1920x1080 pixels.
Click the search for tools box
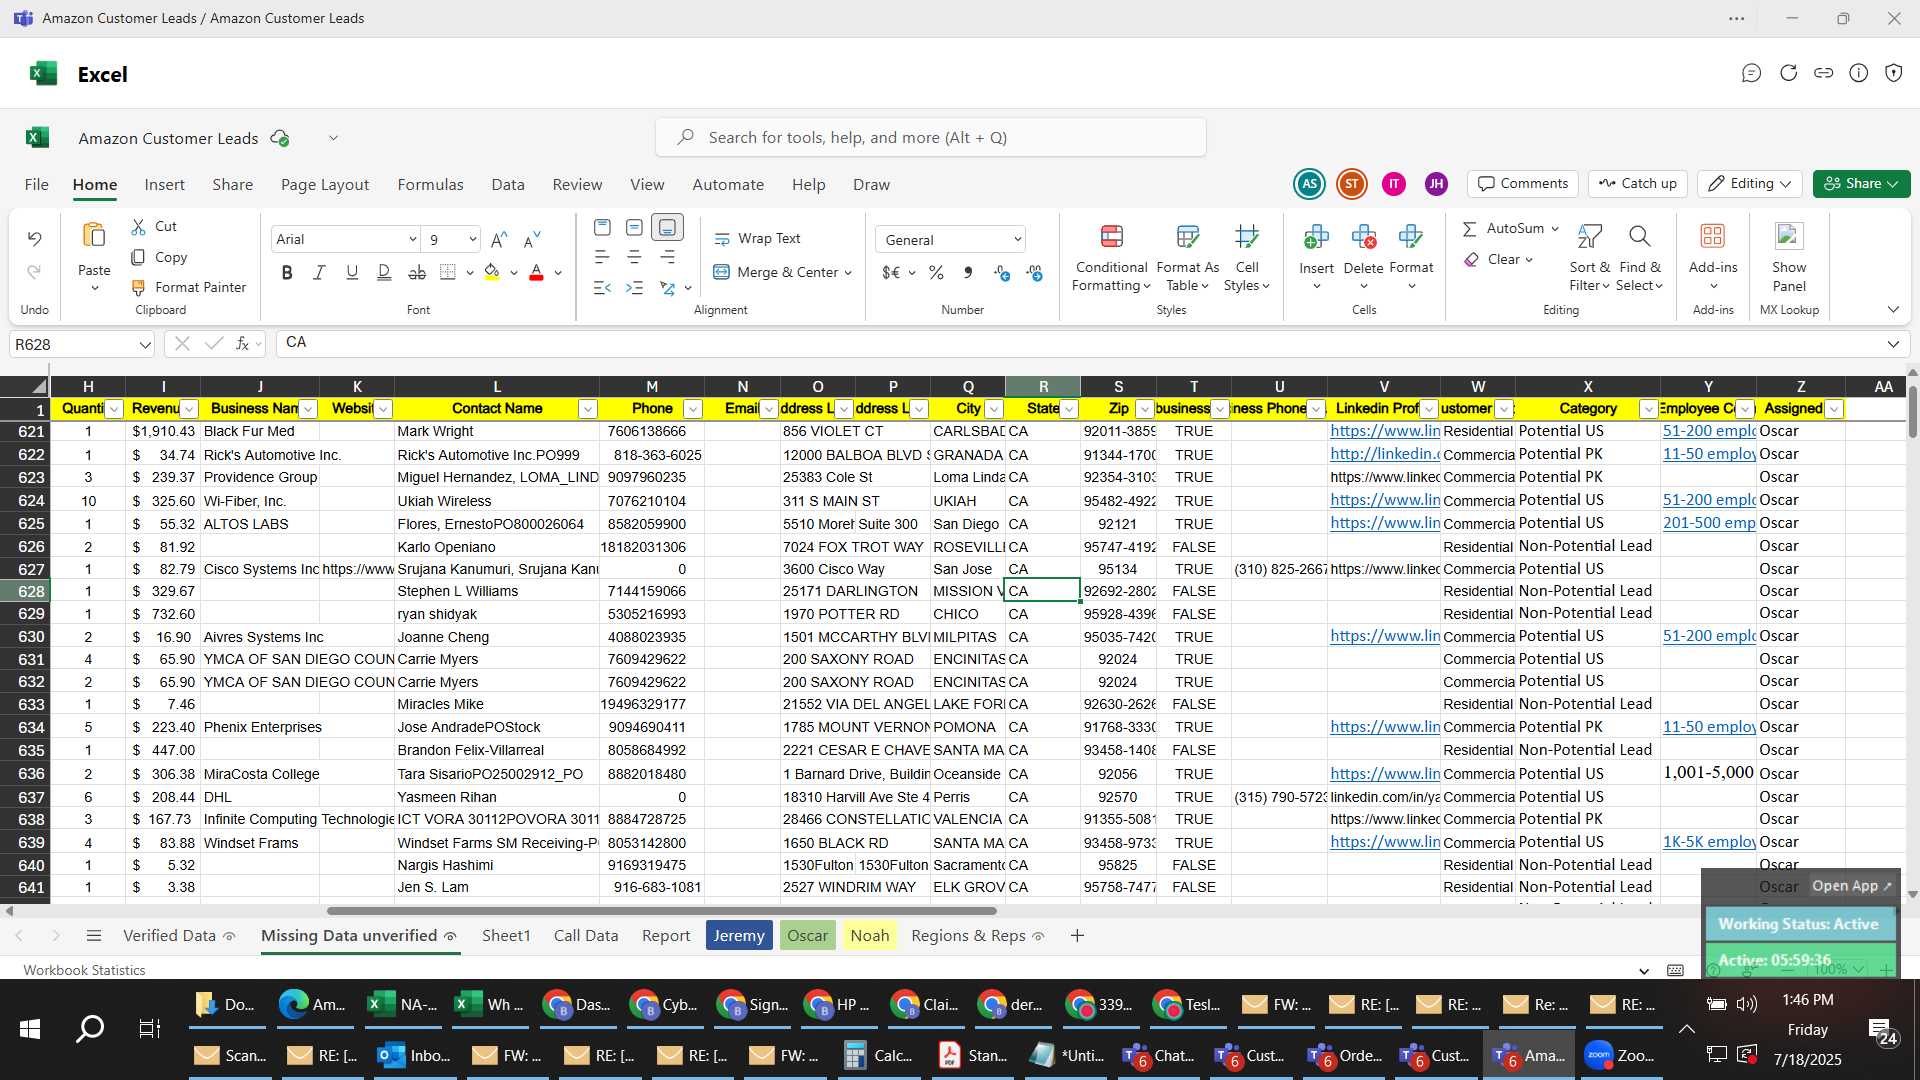click(x=930, y=137)
